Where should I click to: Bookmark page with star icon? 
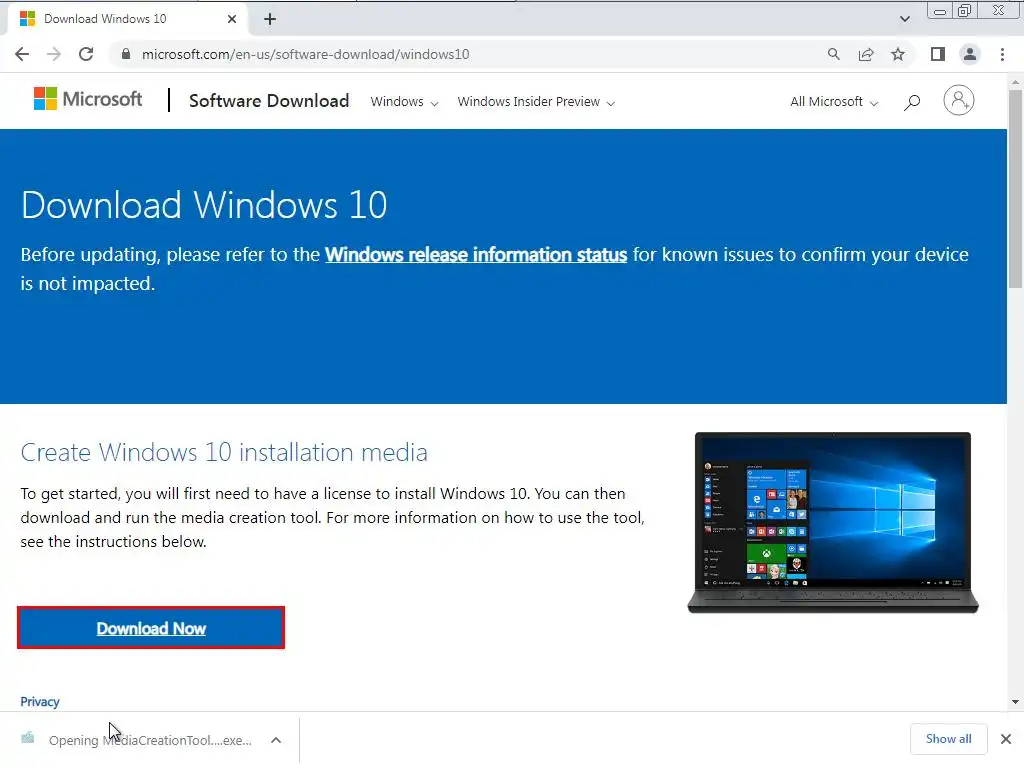click(898, 54)
